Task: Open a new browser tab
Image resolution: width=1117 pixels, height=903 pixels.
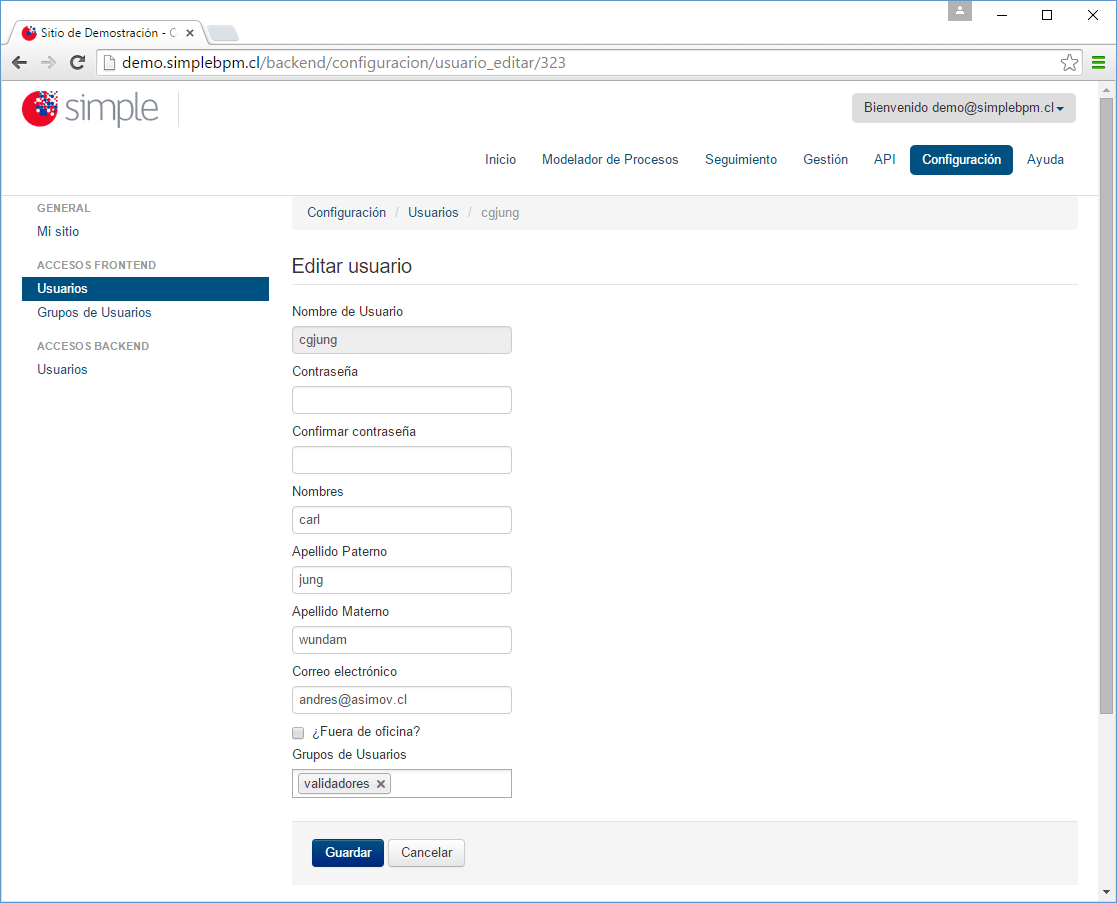Action: click(222, 32)
